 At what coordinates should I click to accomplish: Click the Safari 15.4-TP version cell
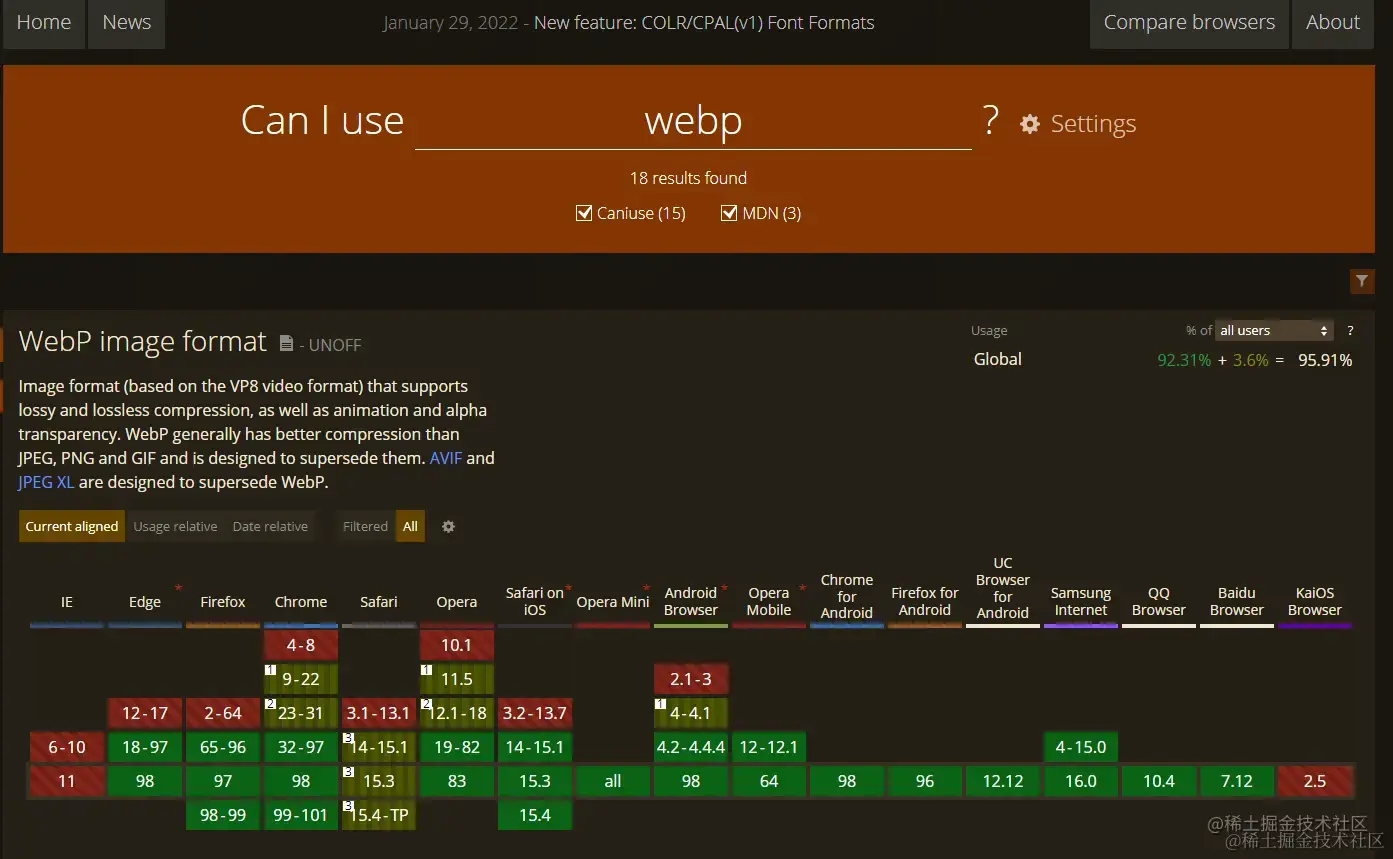pyautogui.click(x=379, y=815)
